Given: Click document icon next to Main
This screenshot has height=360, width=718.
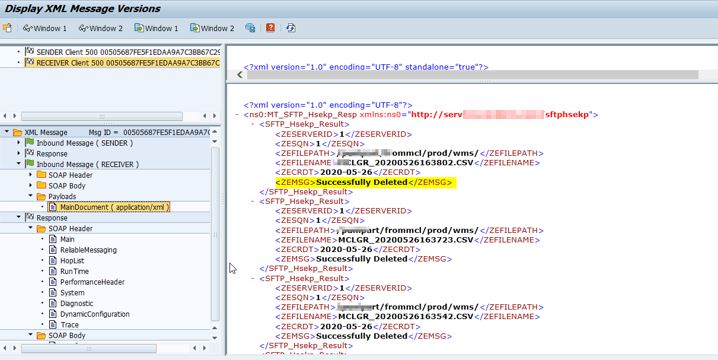Looking at the screenshot, I should point(53,239).
